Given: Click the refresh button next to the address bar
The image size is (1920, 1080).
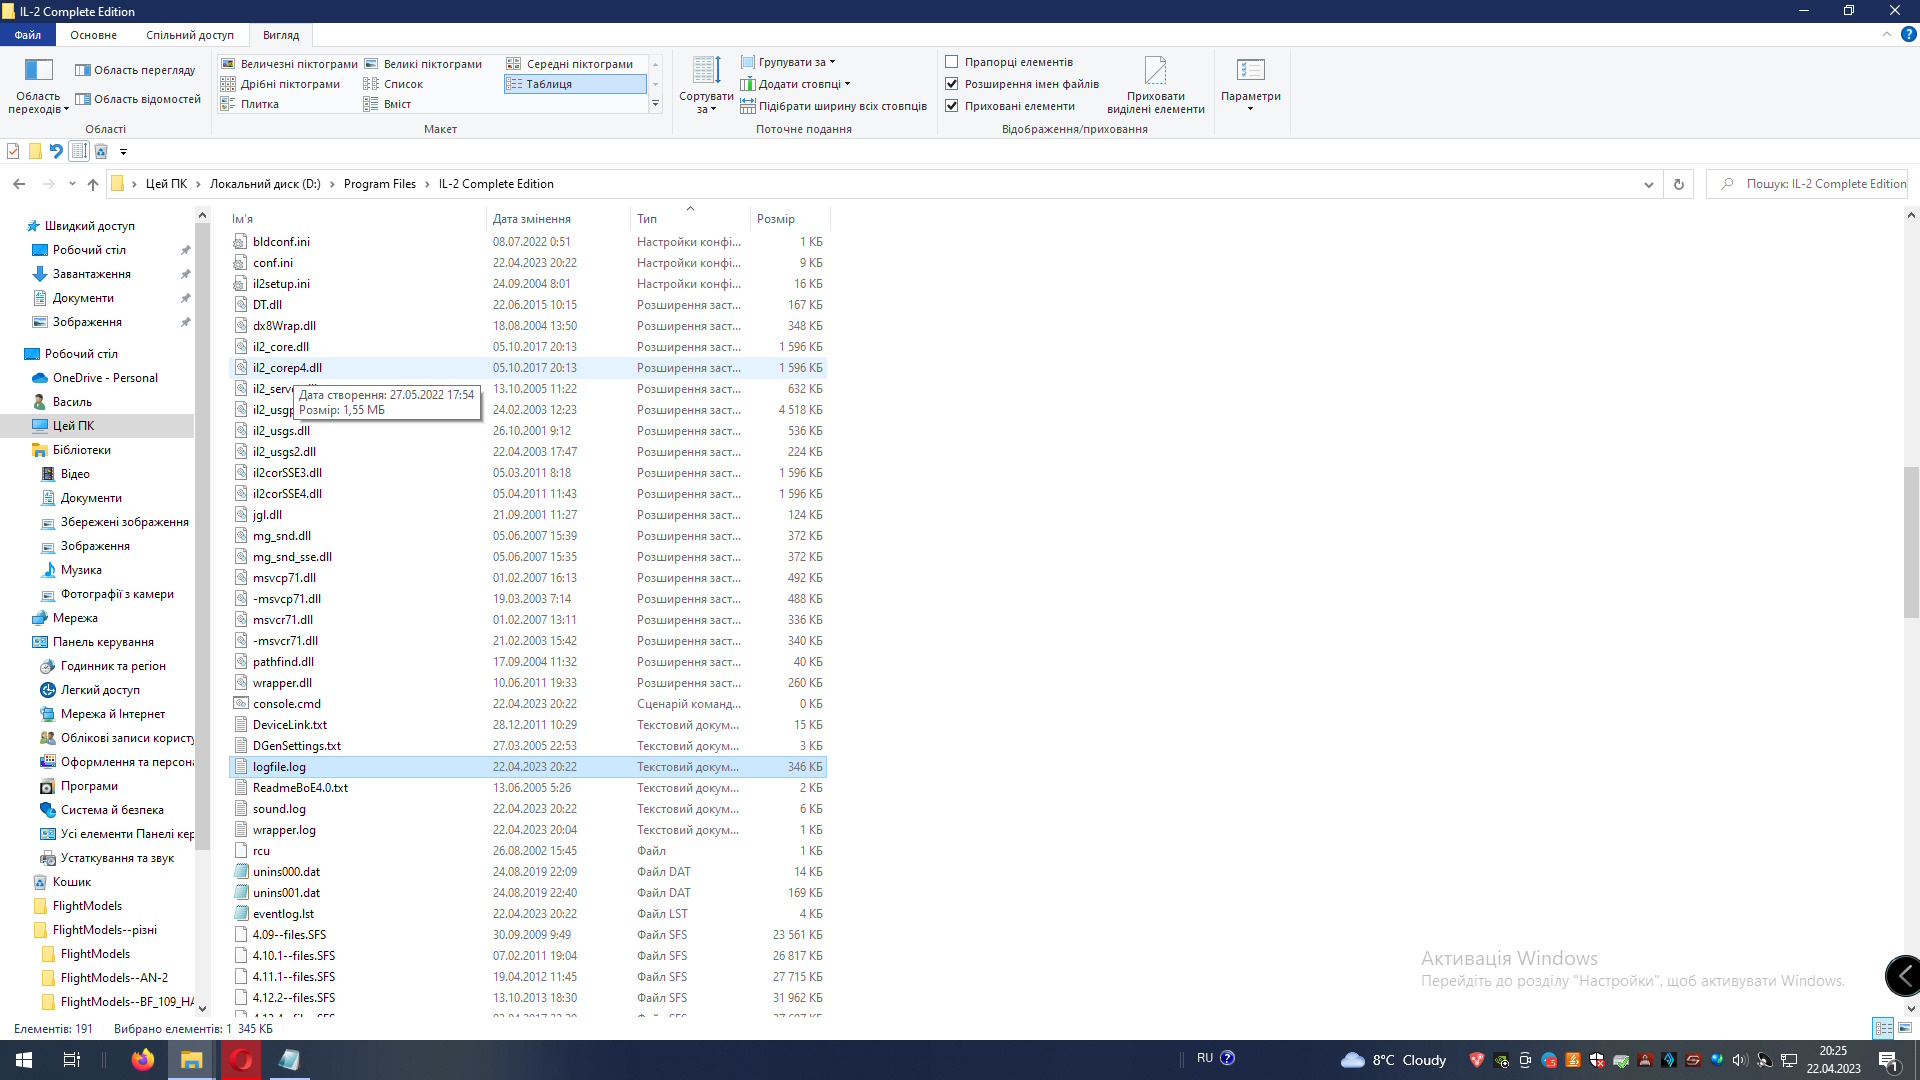Looking at the screenshot, I should 1679,184.
